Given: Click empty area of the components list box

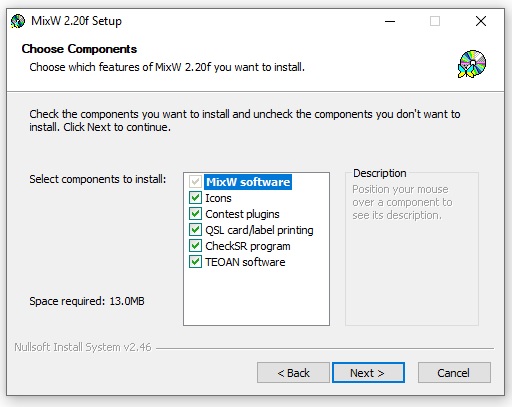Looking at the screenshot, I should (x=256, y=297).
